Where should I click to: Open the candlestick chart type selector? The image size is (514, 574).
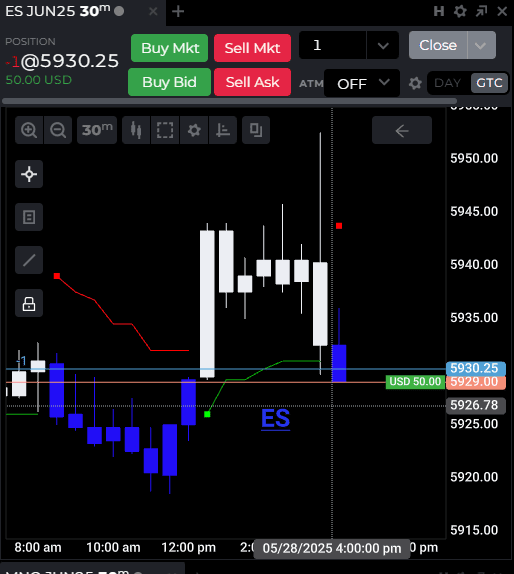tap(136, 130)
